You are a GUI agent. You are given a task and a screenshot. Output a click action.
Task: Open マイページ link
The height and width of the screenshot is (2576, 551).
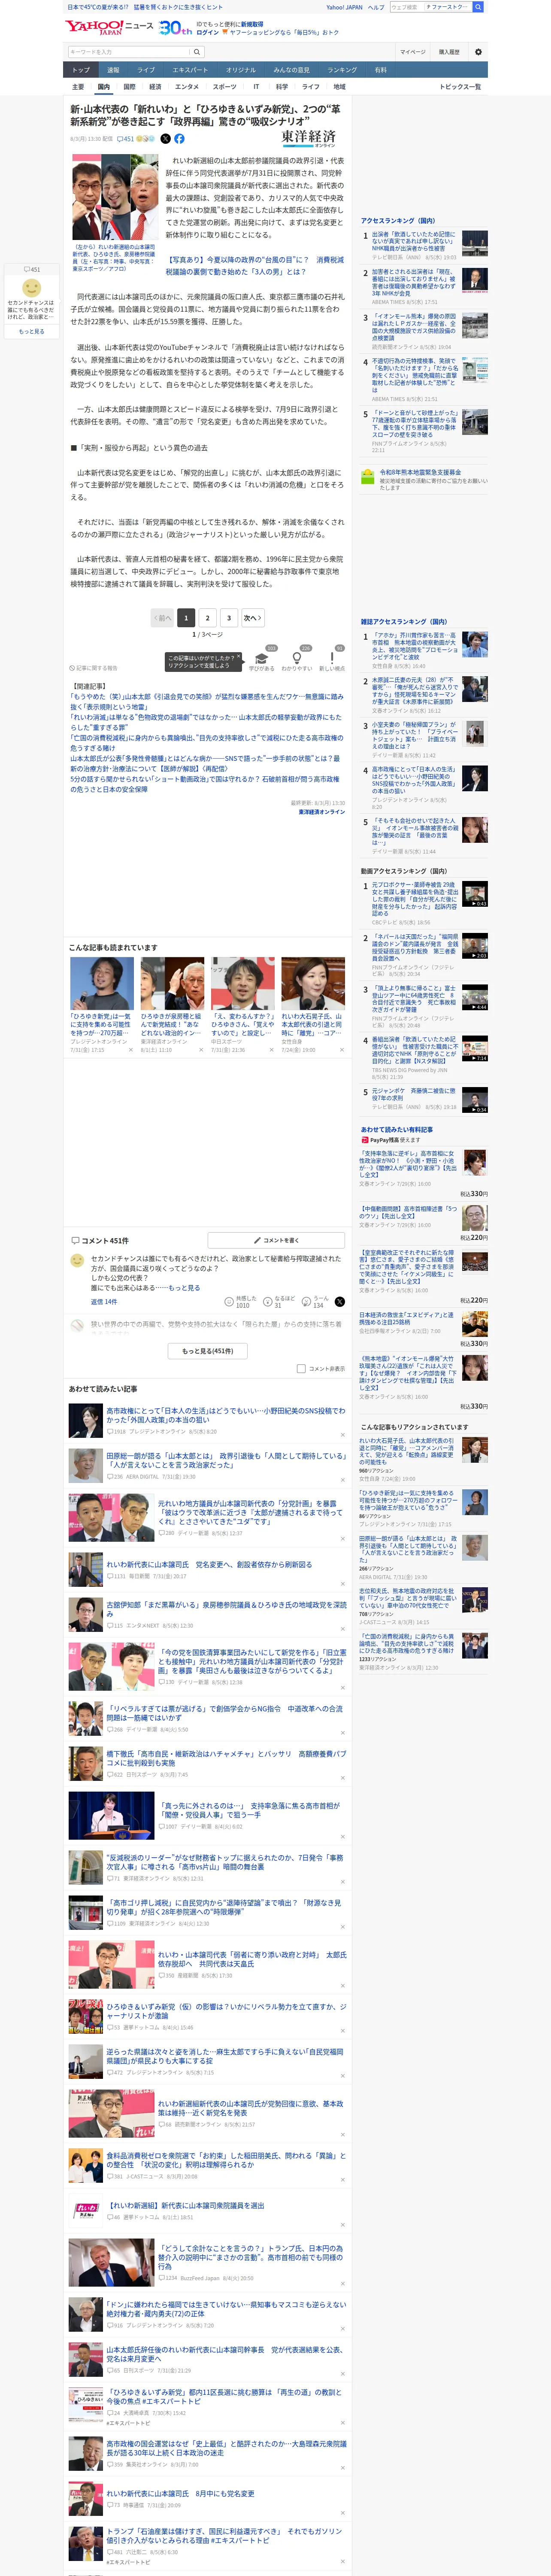pyautogui.click(x=413, y=52)
